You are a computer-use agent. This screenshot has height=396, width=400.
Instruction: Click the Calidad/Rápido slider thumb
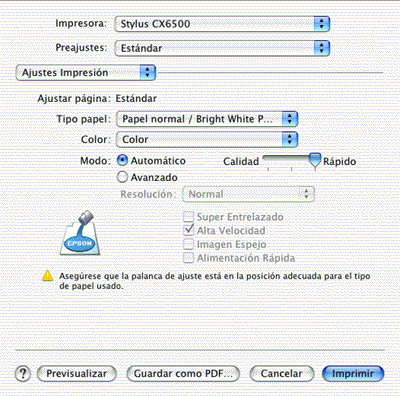(x=315, y=161)
